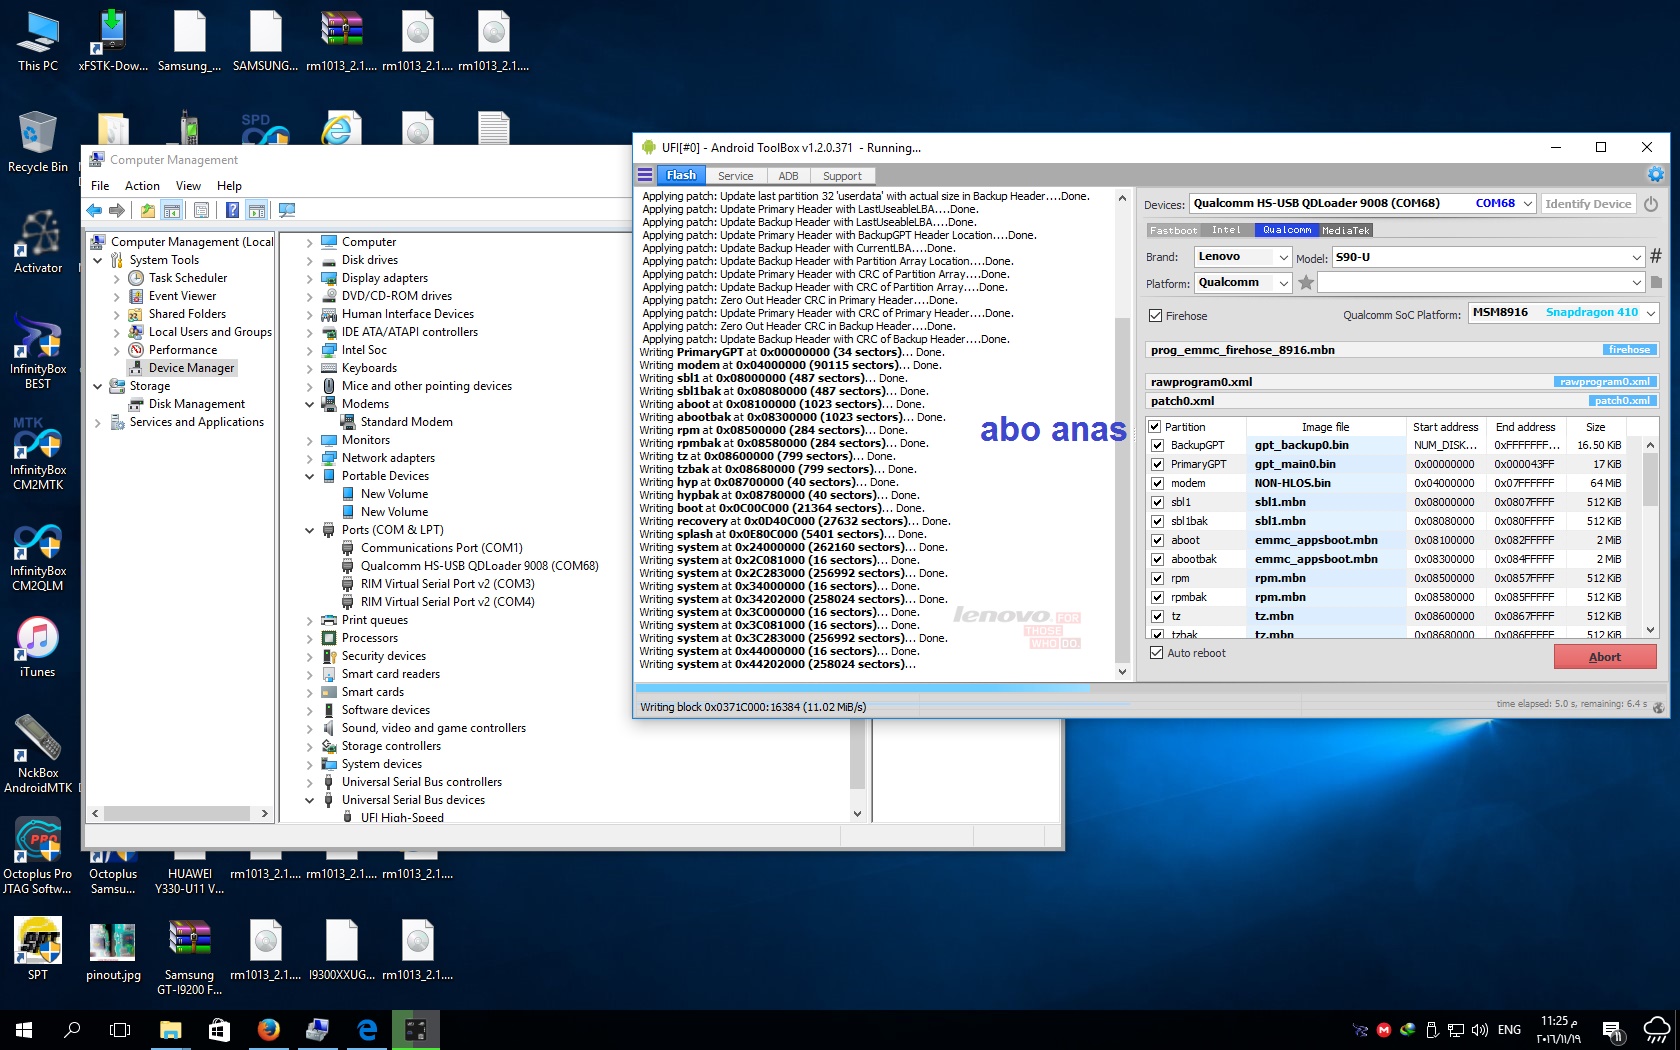Open the Brand Lenovo dropdown

(1283, 257)
